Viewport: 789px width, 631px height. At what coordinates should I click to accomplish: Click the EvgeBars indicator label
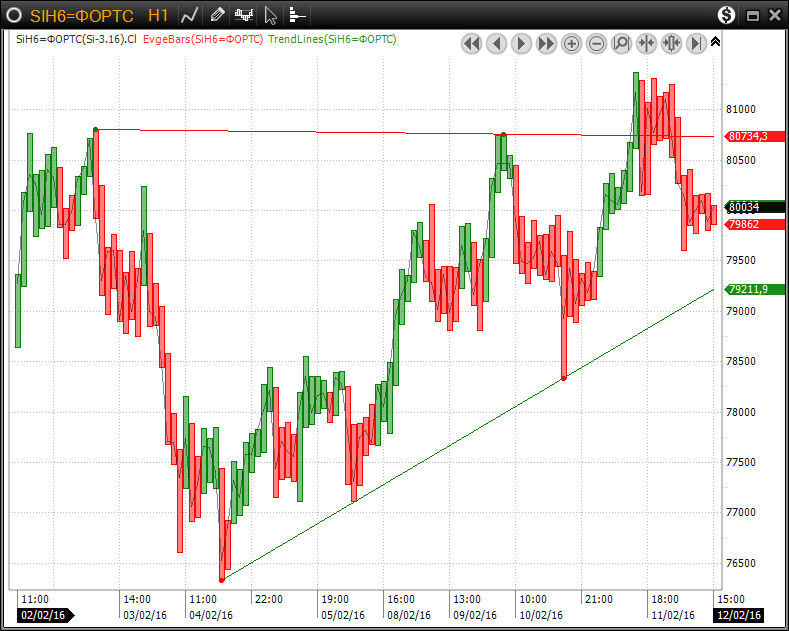pyautogui.click(x=203, y=39)
